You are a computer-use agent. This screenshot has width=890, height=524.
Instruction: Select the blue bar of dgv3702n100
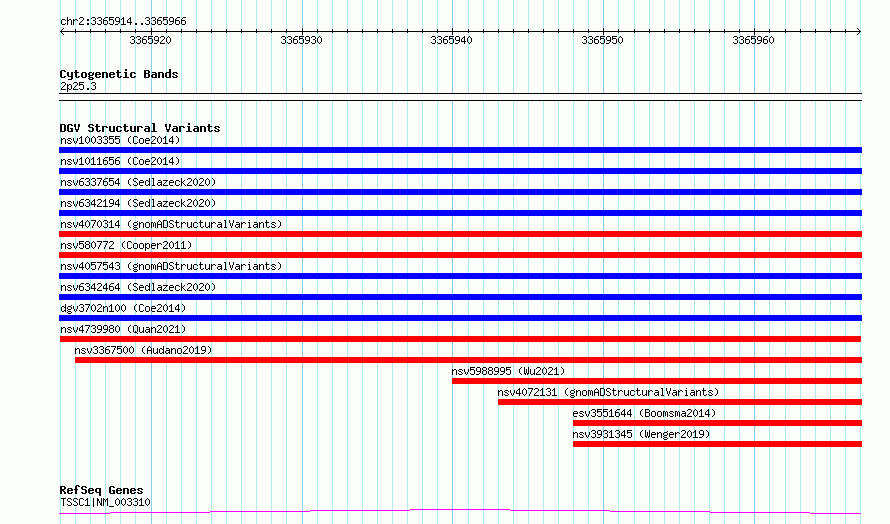(x=460, y=318)
